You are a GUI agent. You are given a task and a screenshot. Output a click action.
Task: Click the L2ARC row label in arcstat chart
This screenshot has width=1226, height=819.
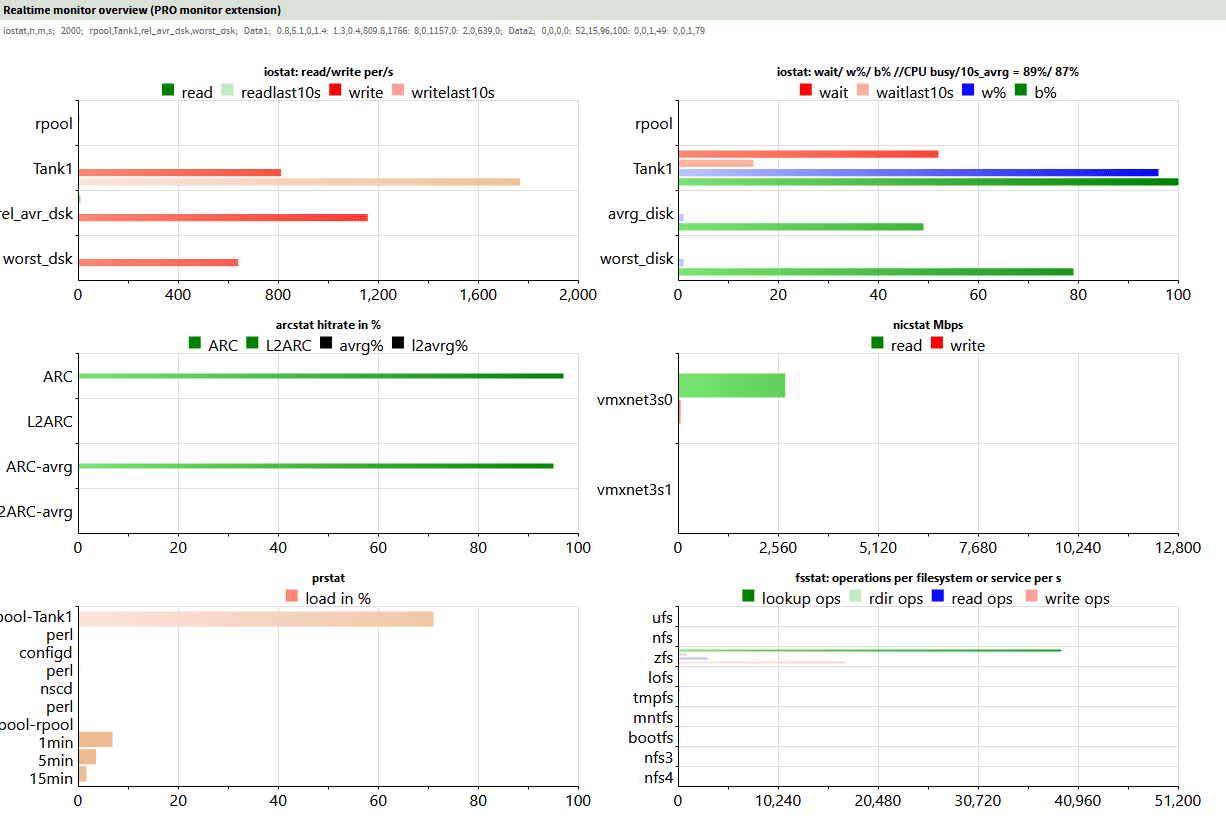pos(50,421)
